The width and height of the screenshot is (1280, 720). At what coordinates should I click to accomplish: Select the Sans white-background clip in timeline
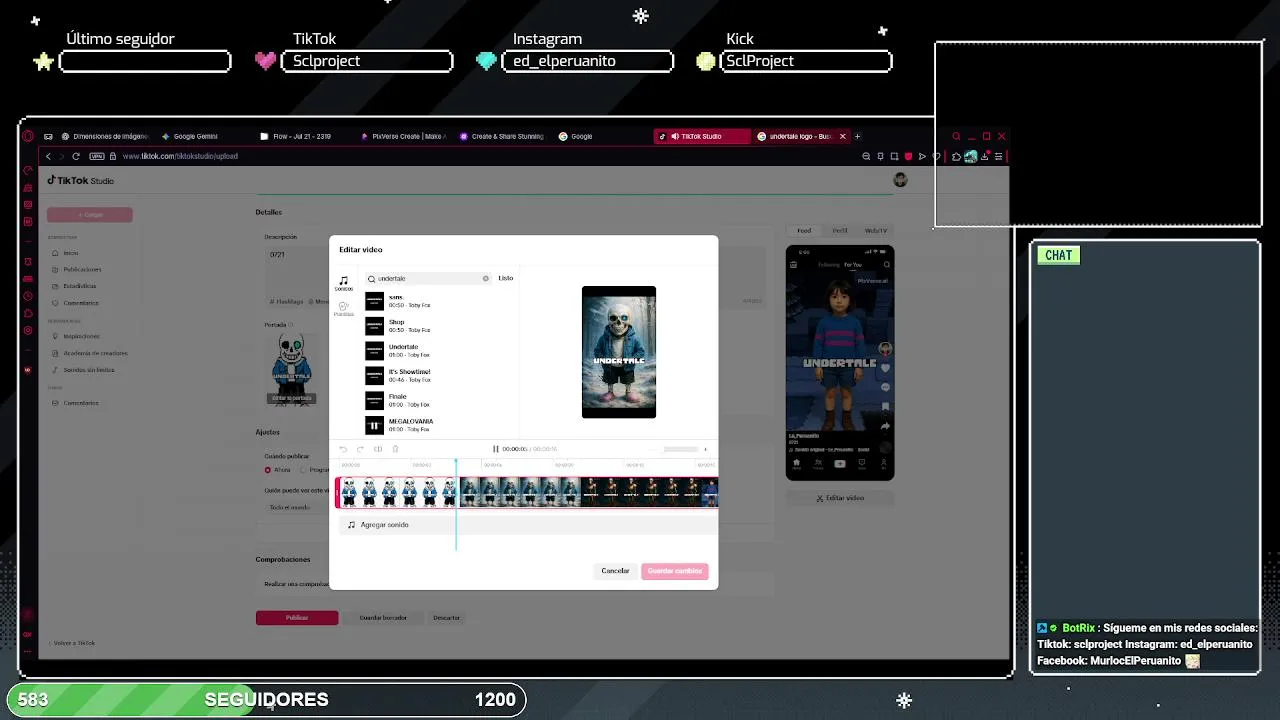[x=398, y=492]
